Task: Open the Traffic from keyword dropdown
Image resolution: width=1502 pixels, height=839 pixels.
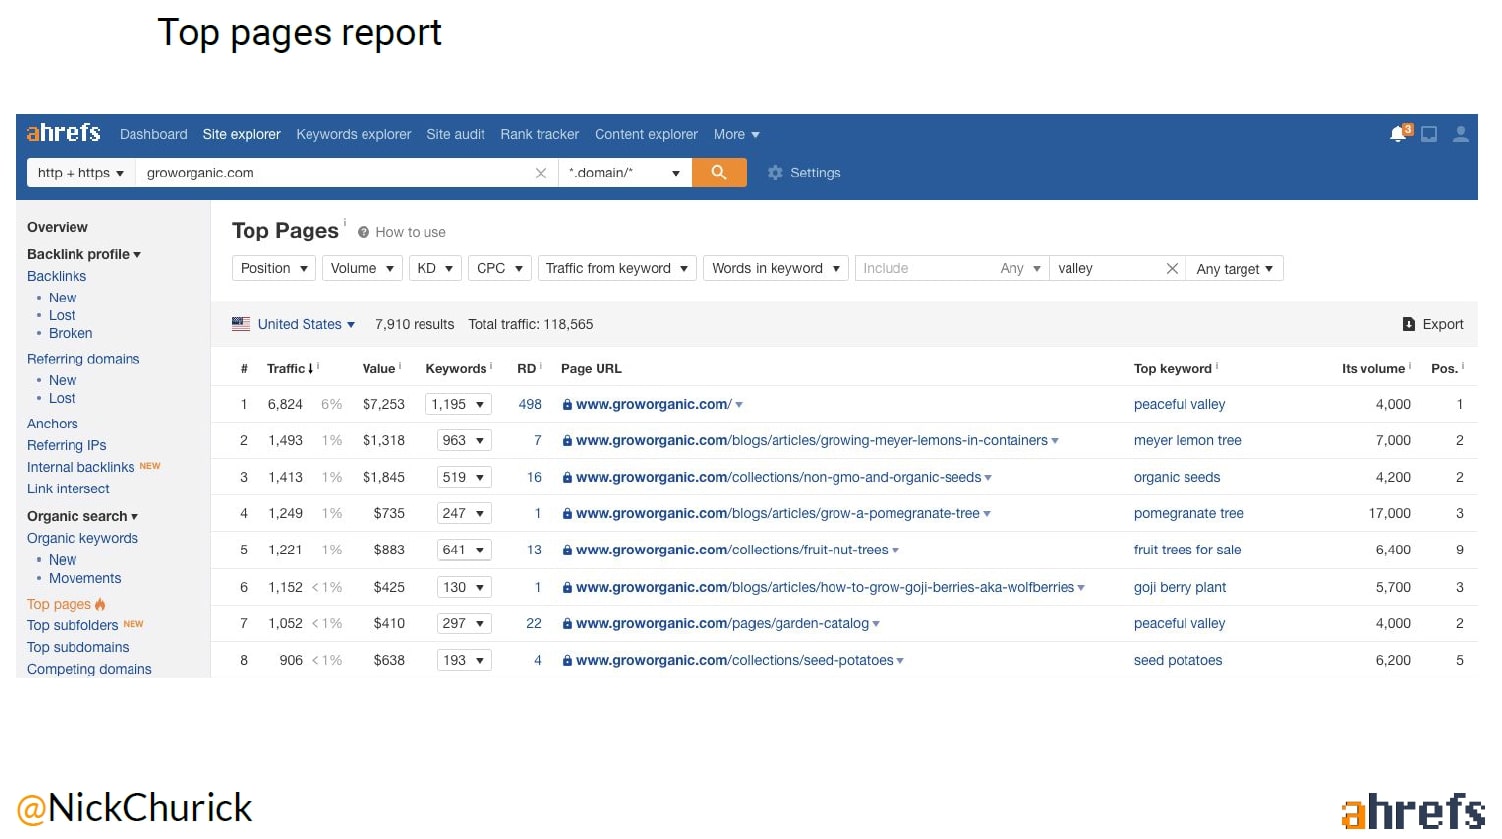Action: (616, 269)
